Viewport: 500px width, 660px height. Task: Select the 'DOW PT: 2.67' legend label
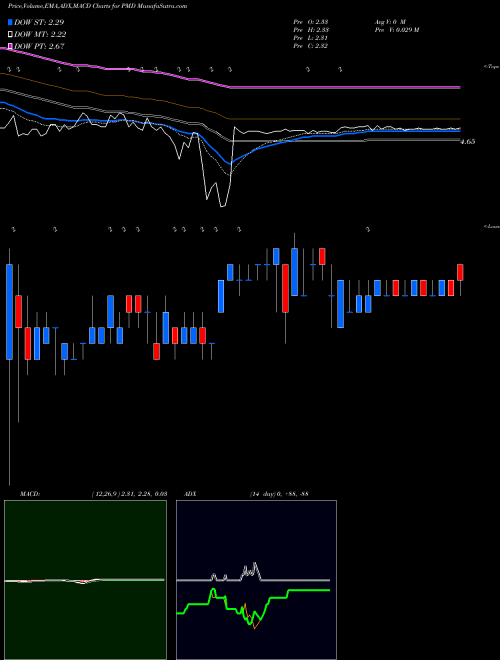tap(39, 46)
